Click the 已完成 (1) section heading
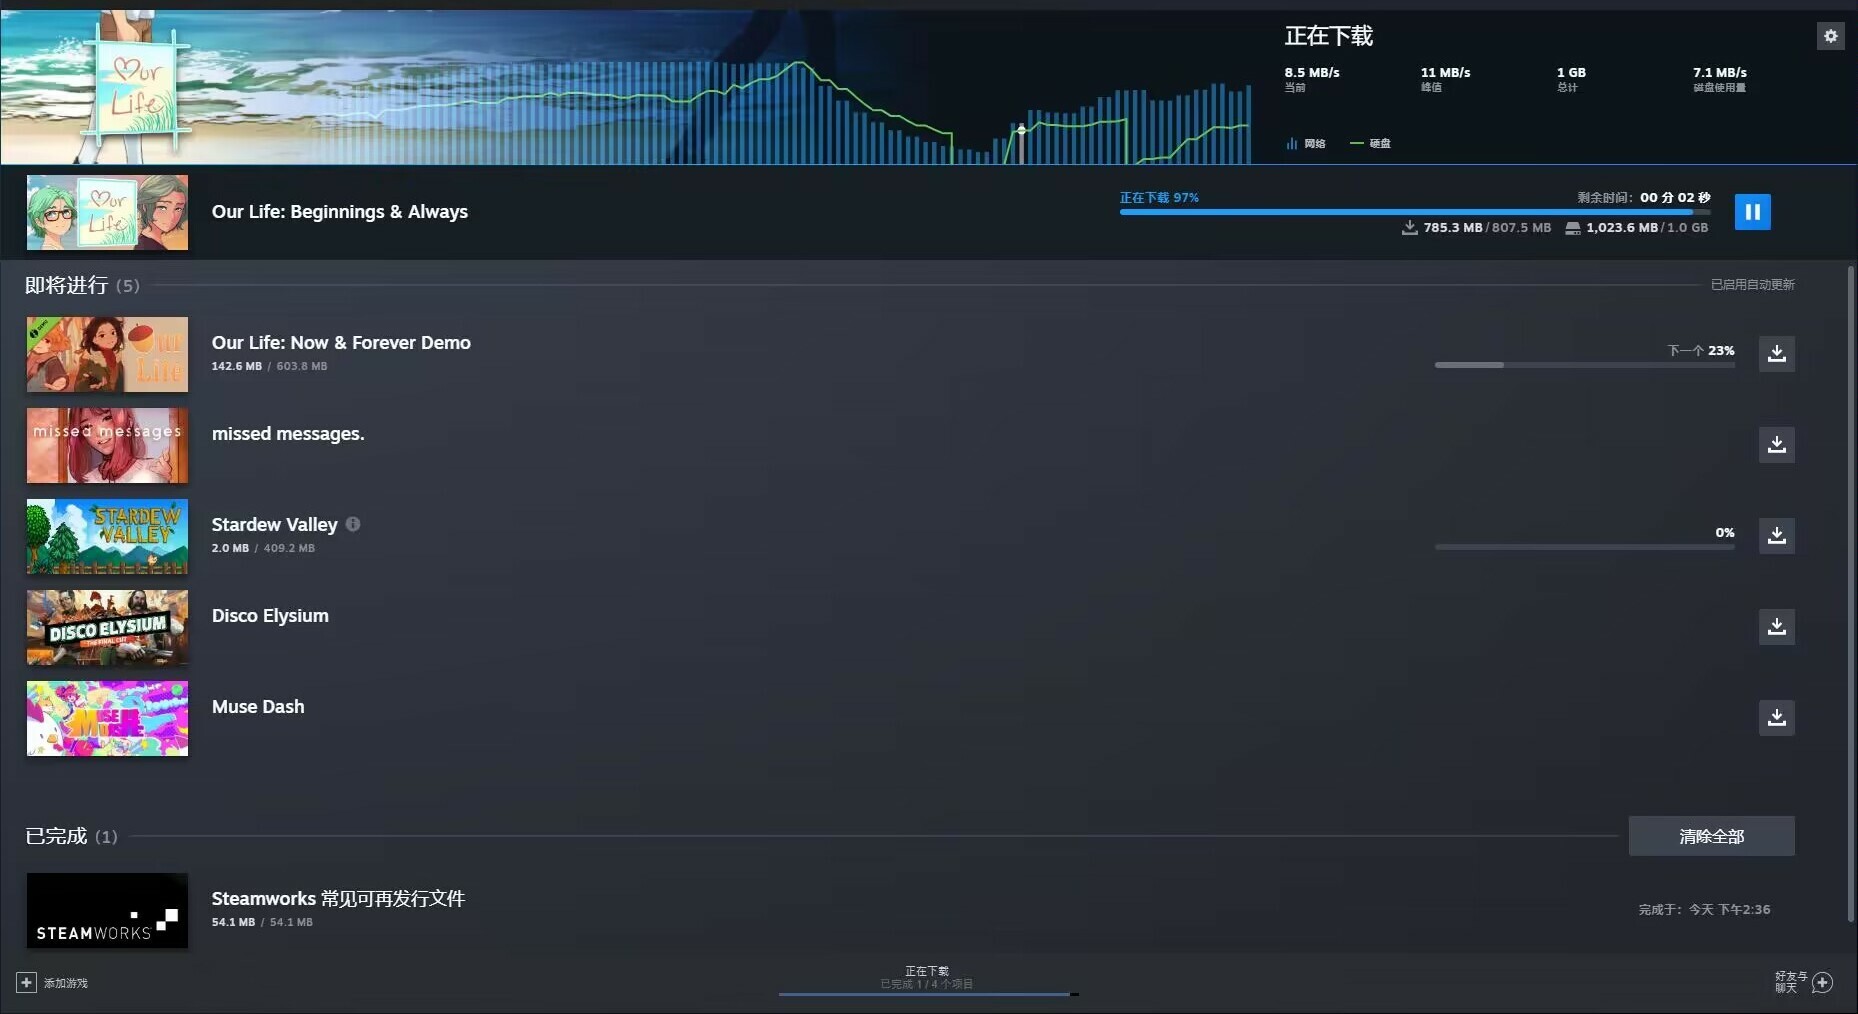The width and height of the screenshot is (1858, 1014). pos(71,836)
